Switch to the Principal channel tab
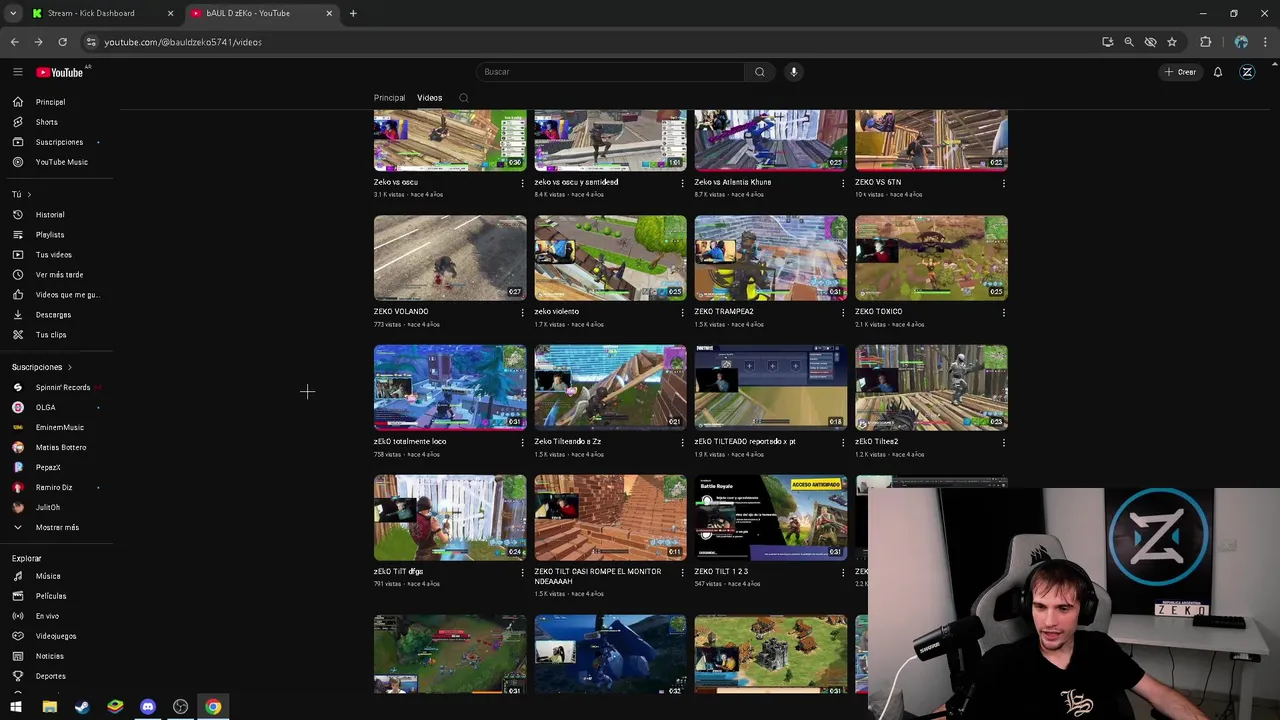The height and width of the screenshot is (720, 1280). pos(389,98)
